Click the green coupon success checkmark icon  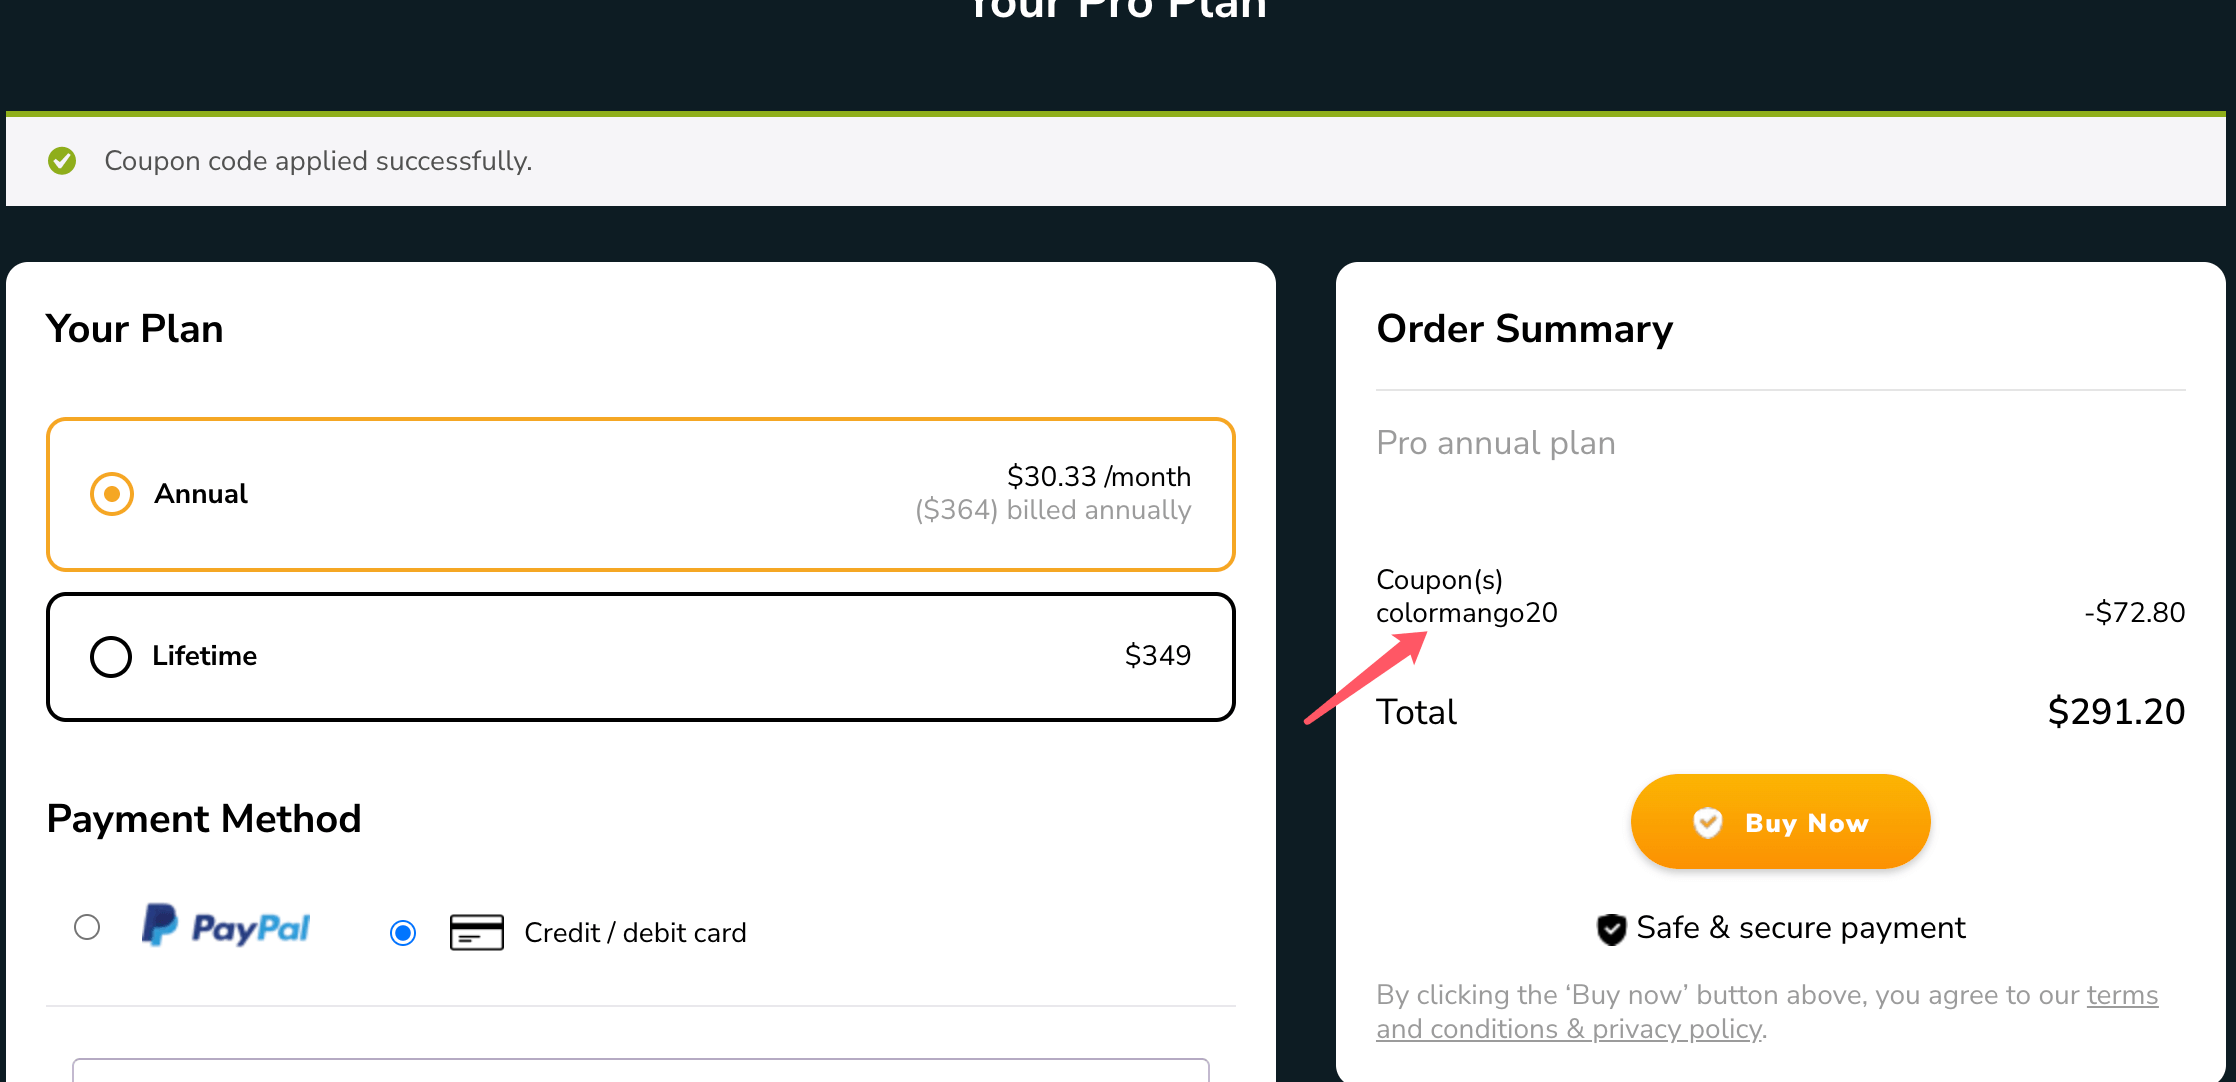[x=62, y=161]
